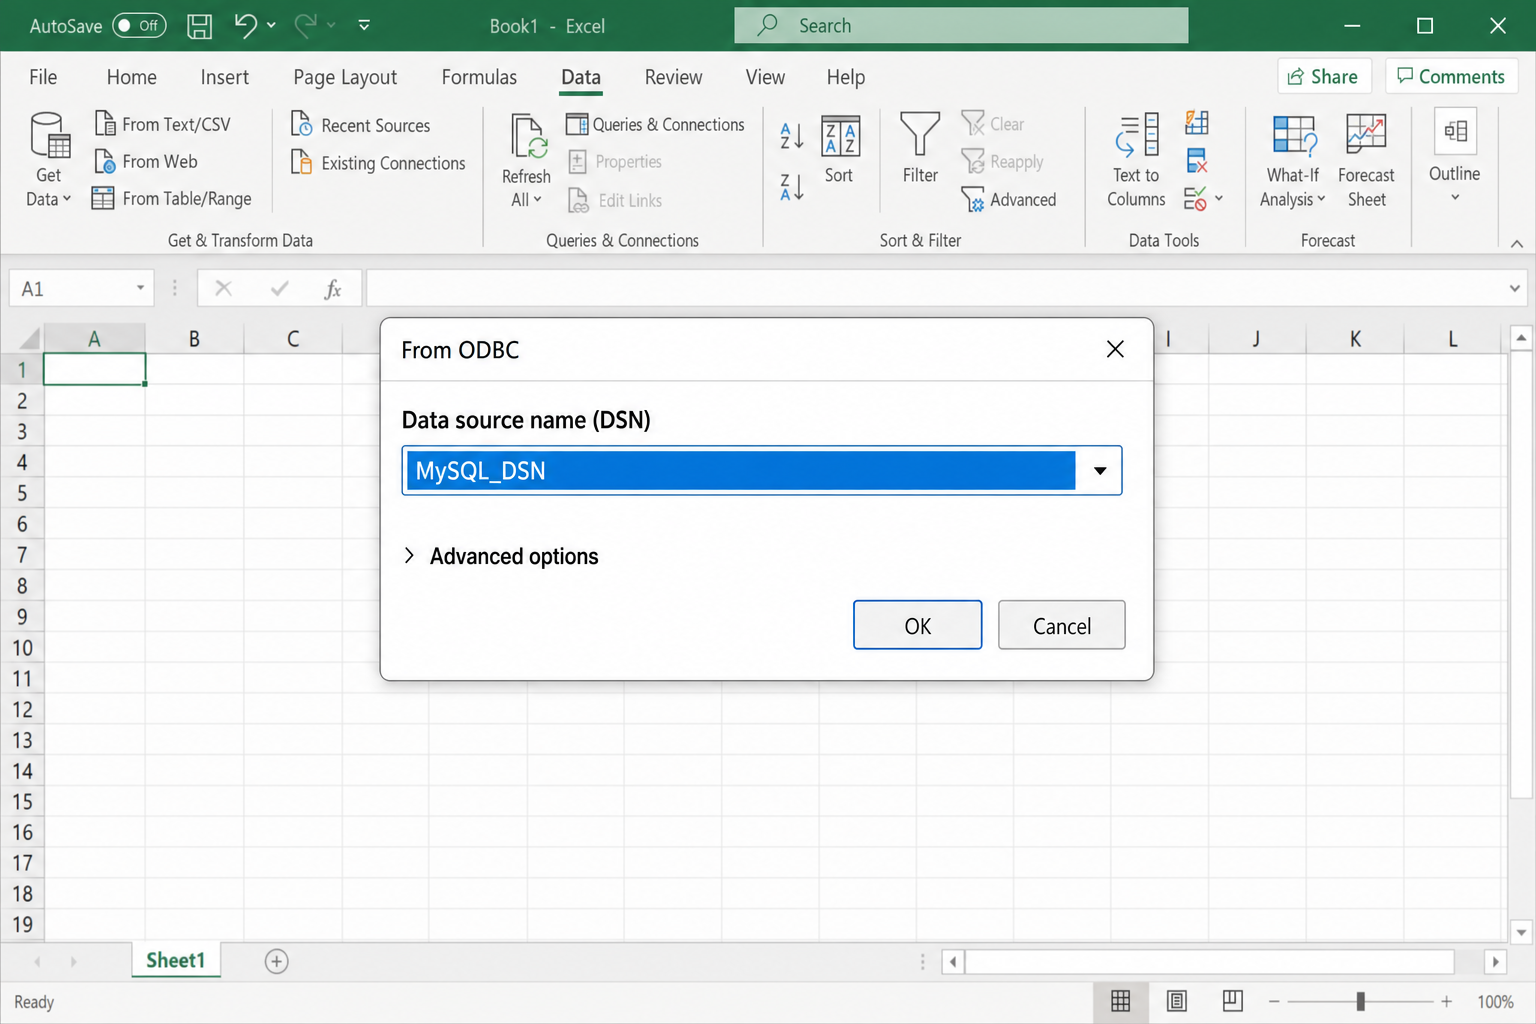Screen dimensions: 1536x1024
Task: Import data From Text/CSV
Action: (162, 124)
